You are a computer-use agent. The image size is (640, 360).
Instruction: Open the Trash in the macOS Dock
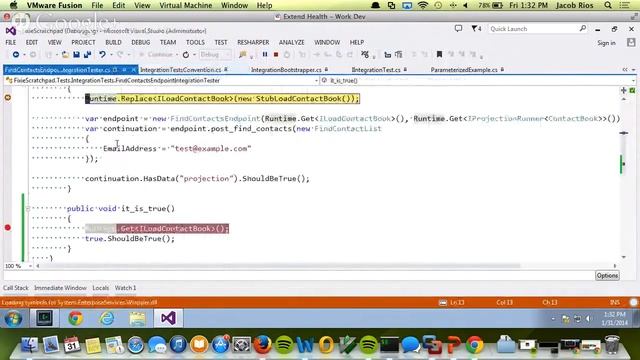611,345
